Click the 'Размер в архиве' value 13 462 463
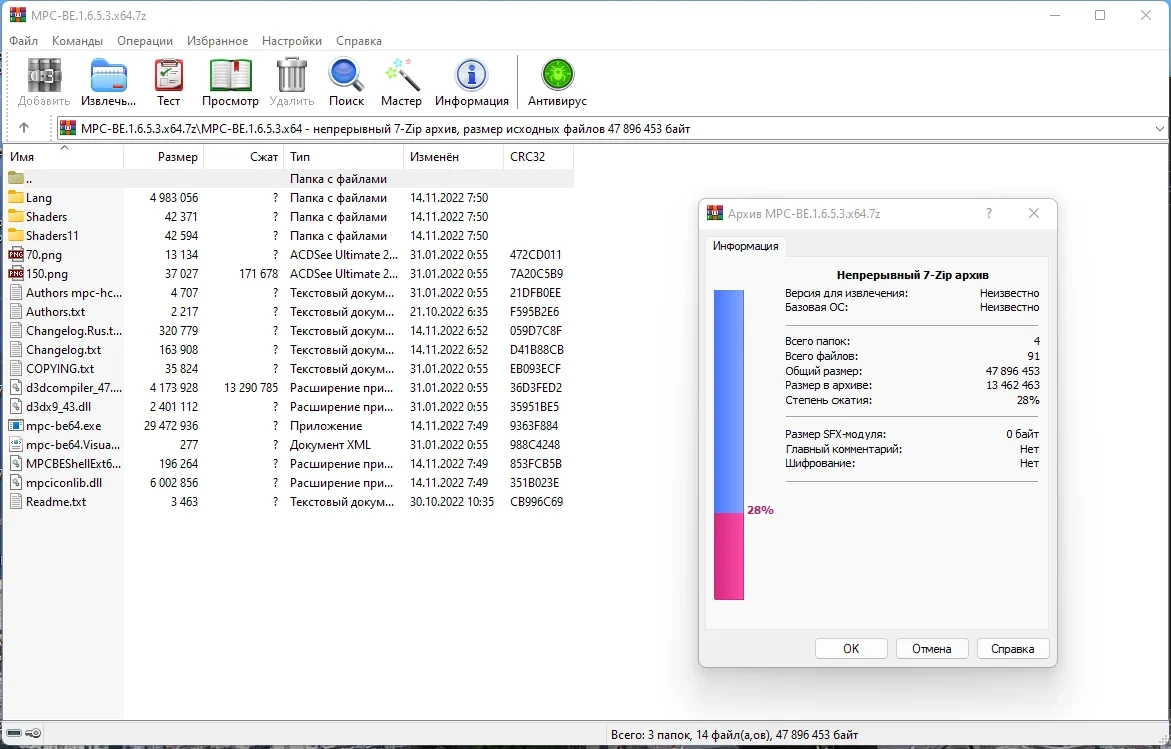The width and height of the screenshot is (1171, 749). click(x=1013, y=385)
